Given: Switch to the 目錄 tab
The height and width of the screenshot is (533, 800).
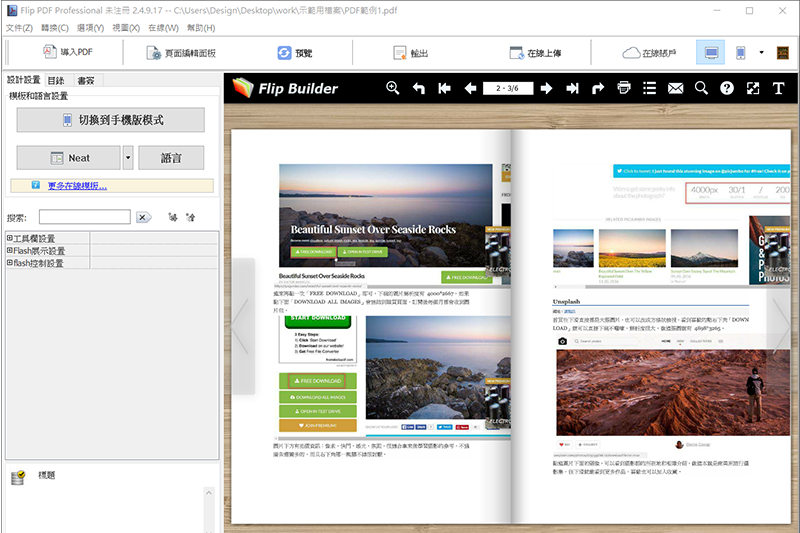Looking at the screenshot, I should point(56,81).
